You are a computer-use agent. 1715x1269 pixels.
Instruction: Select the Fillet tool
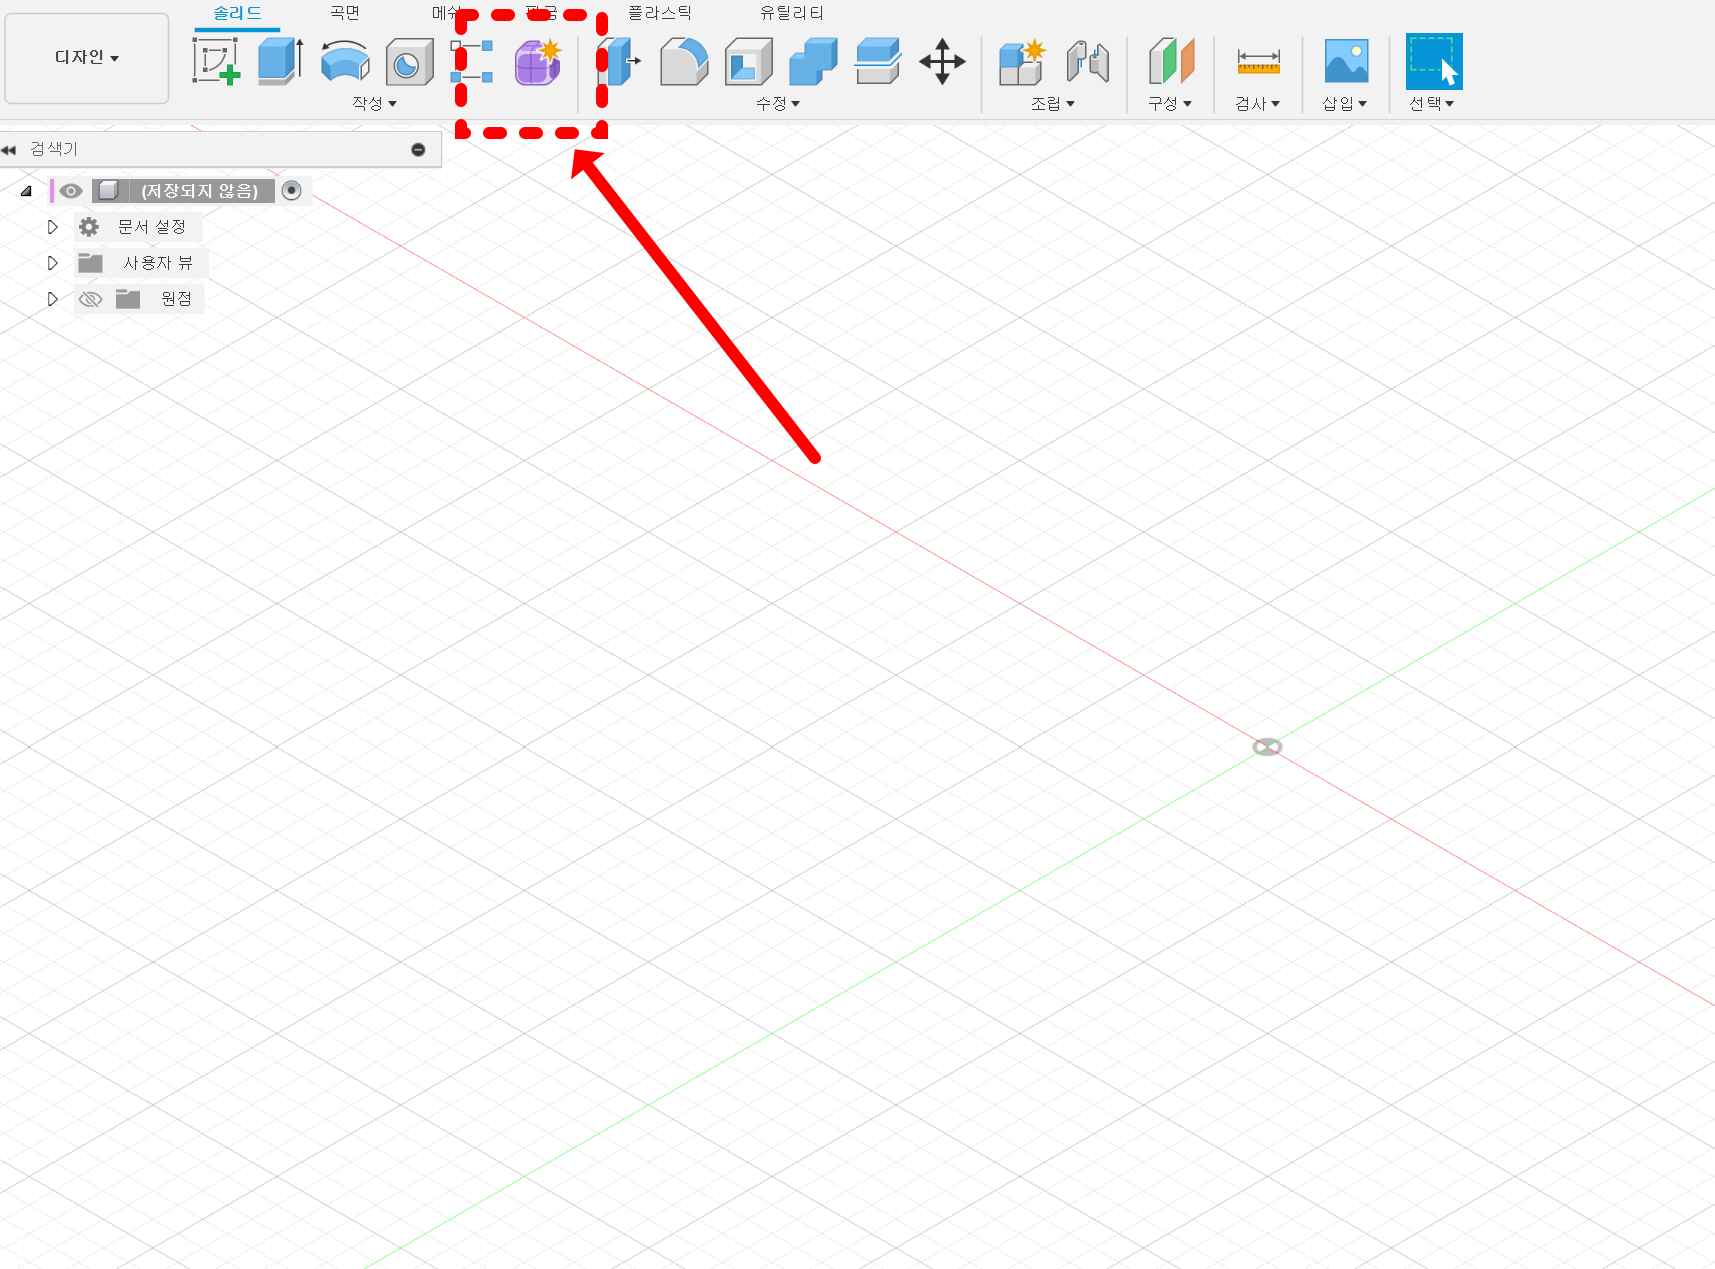[684, 61]
